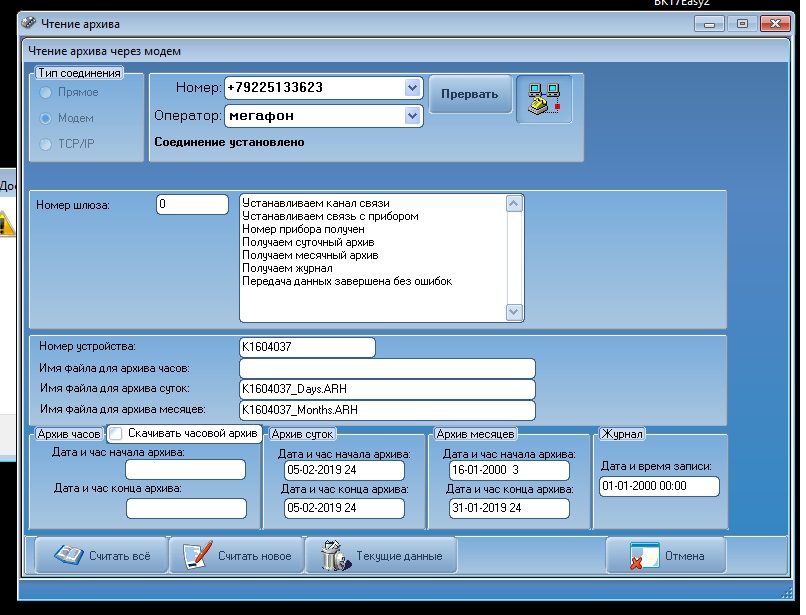Click the empty hourly archive file name field
The image size is (806, 615).
point(388,368)
